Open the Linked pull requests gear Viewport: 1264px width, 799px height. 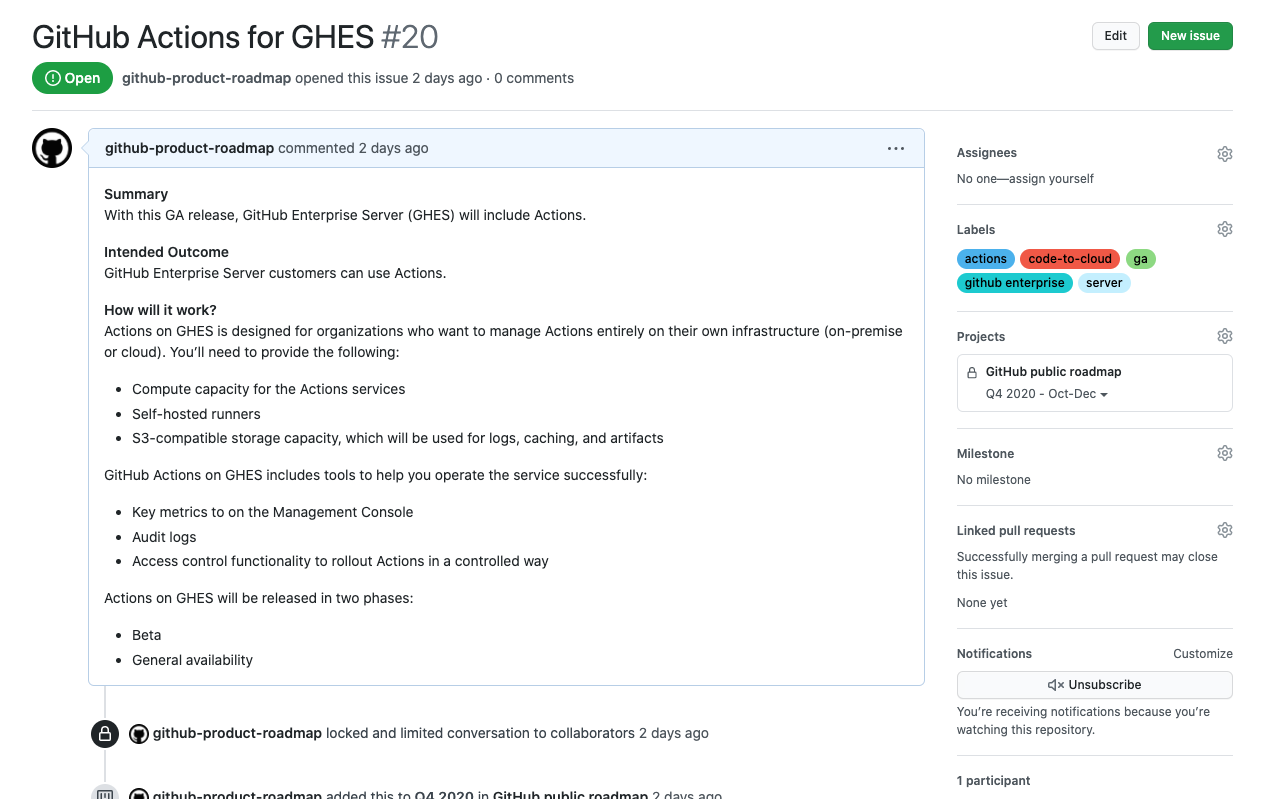click(x=1224, y=530)
